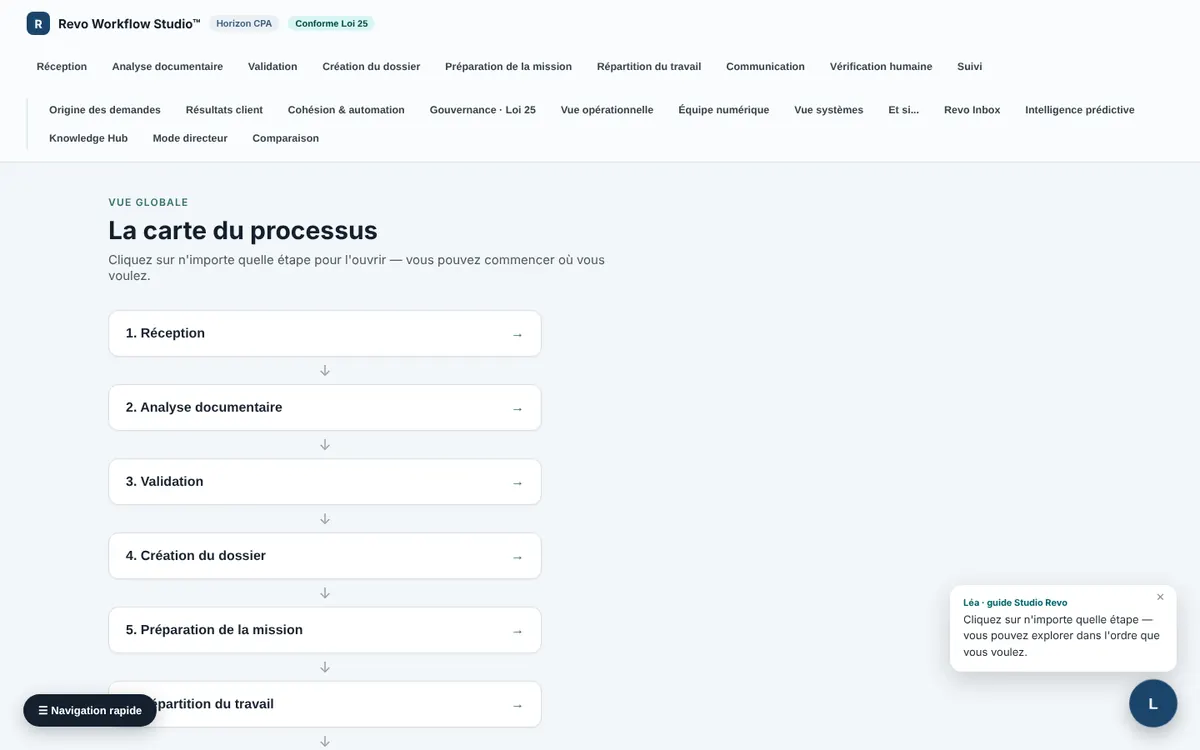Click the 'VUE GLOBALE' label

tap(148, 202)
